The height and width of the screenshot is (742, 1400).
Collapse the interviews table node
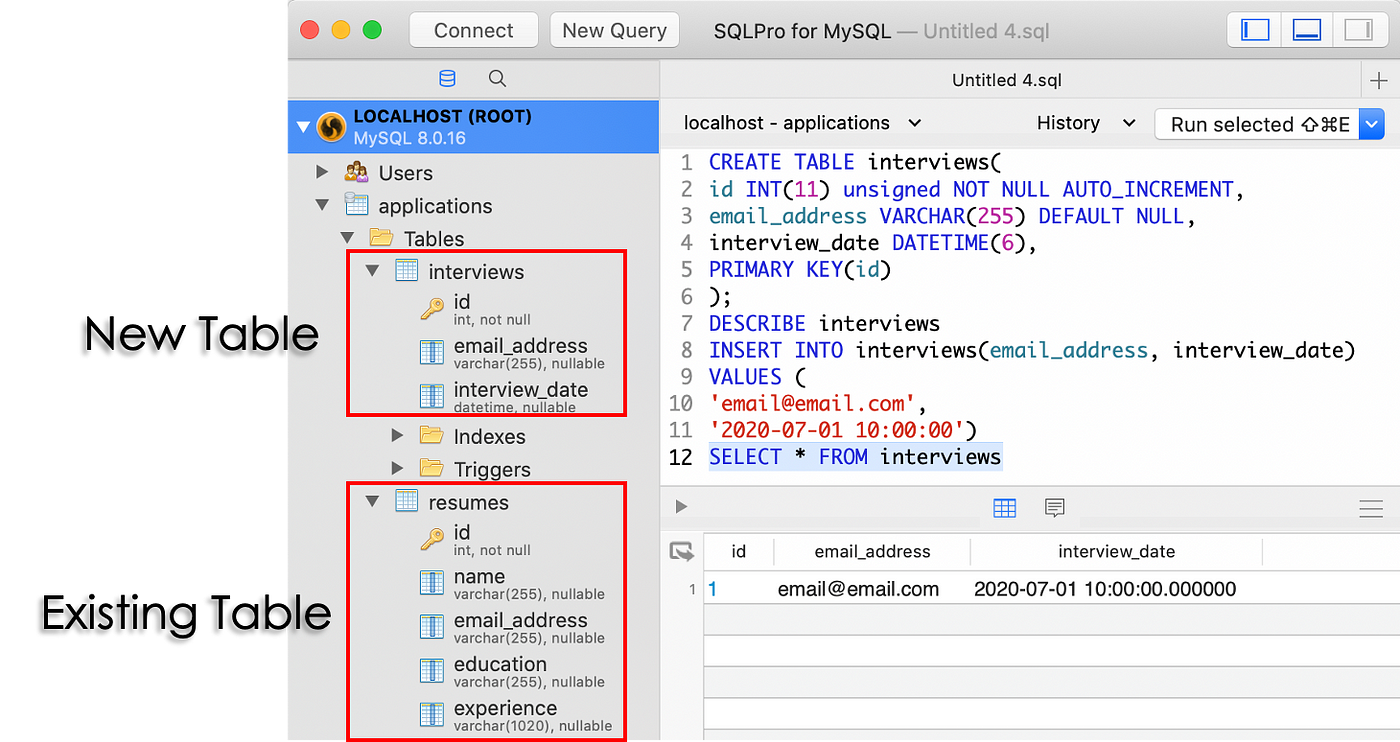click(x=373, y=271)
